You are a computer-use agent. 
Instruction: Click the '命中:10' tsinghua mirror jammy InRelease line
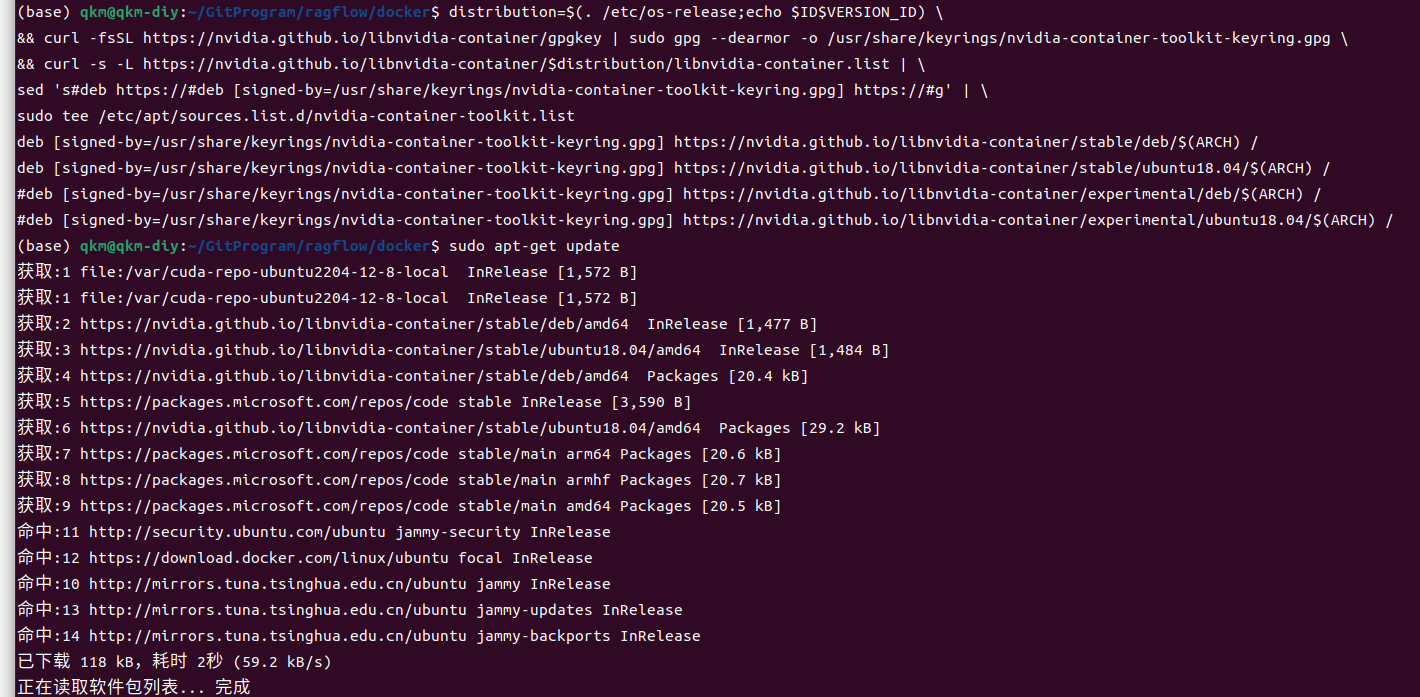point(314,584)
